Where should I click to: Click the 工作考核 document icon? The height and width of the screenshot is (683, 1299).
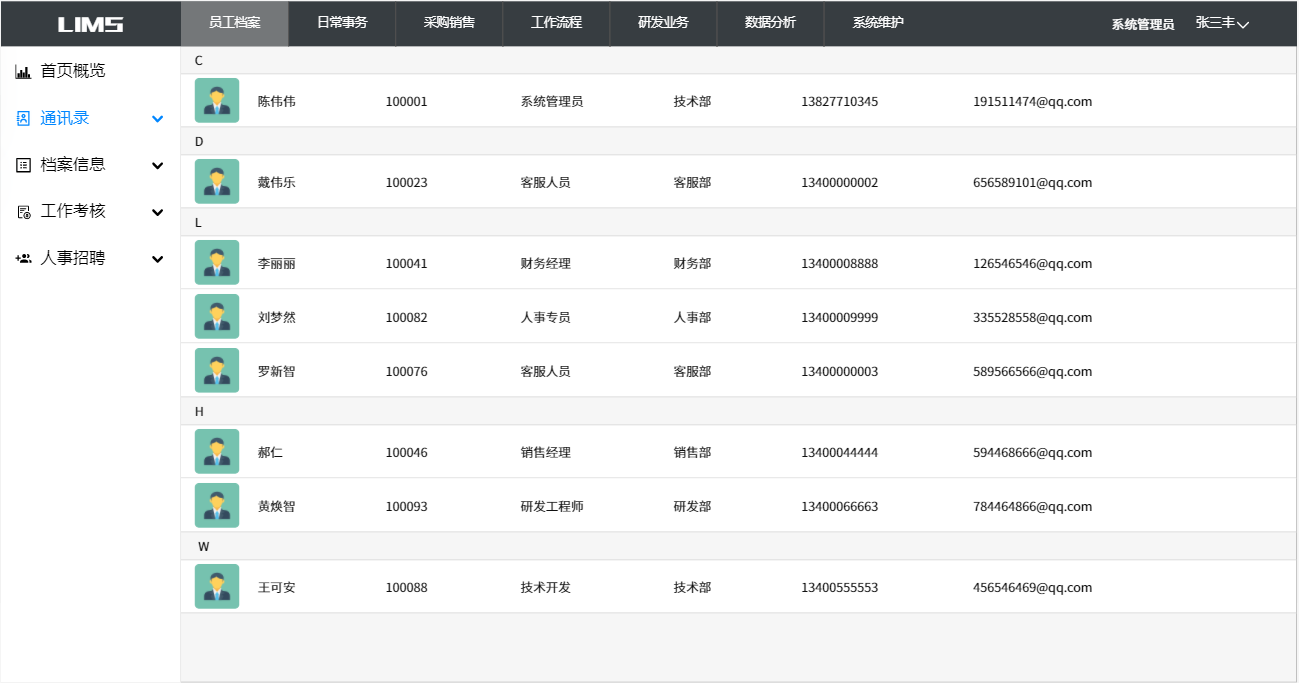pos(23,212)
